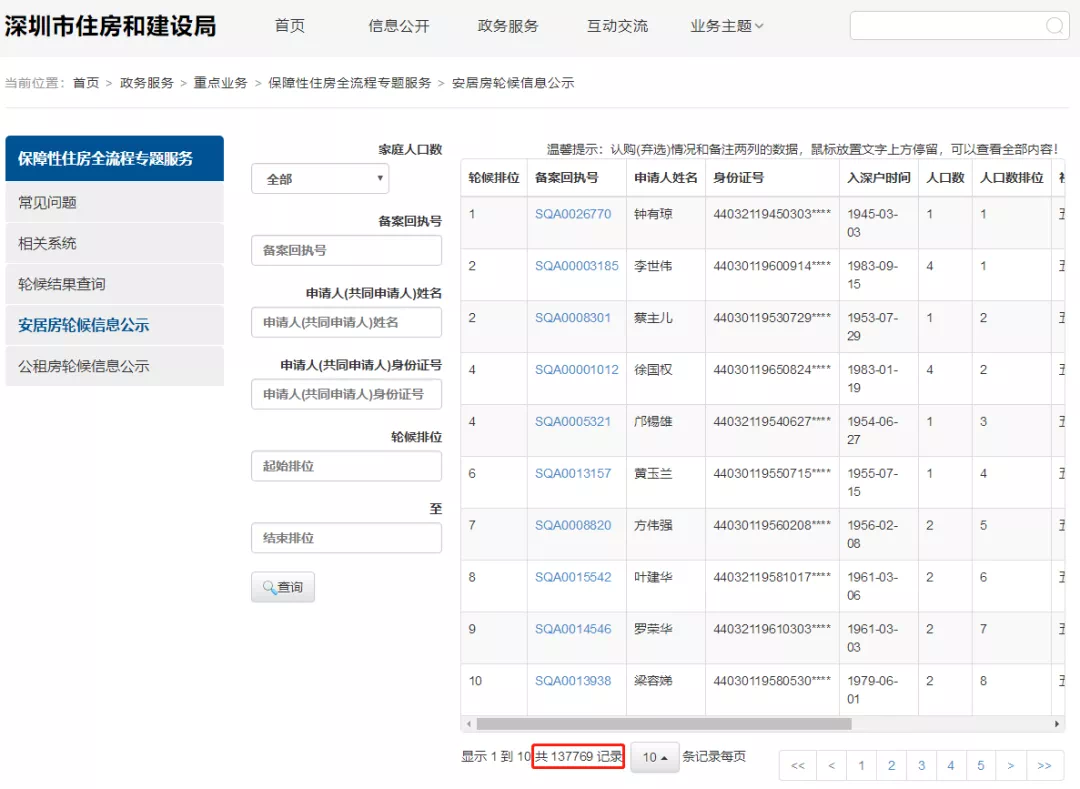The image size is (1080, 789).
Task: Expand the 业务主题 menu in top navigation
Action: pos(726,26)
